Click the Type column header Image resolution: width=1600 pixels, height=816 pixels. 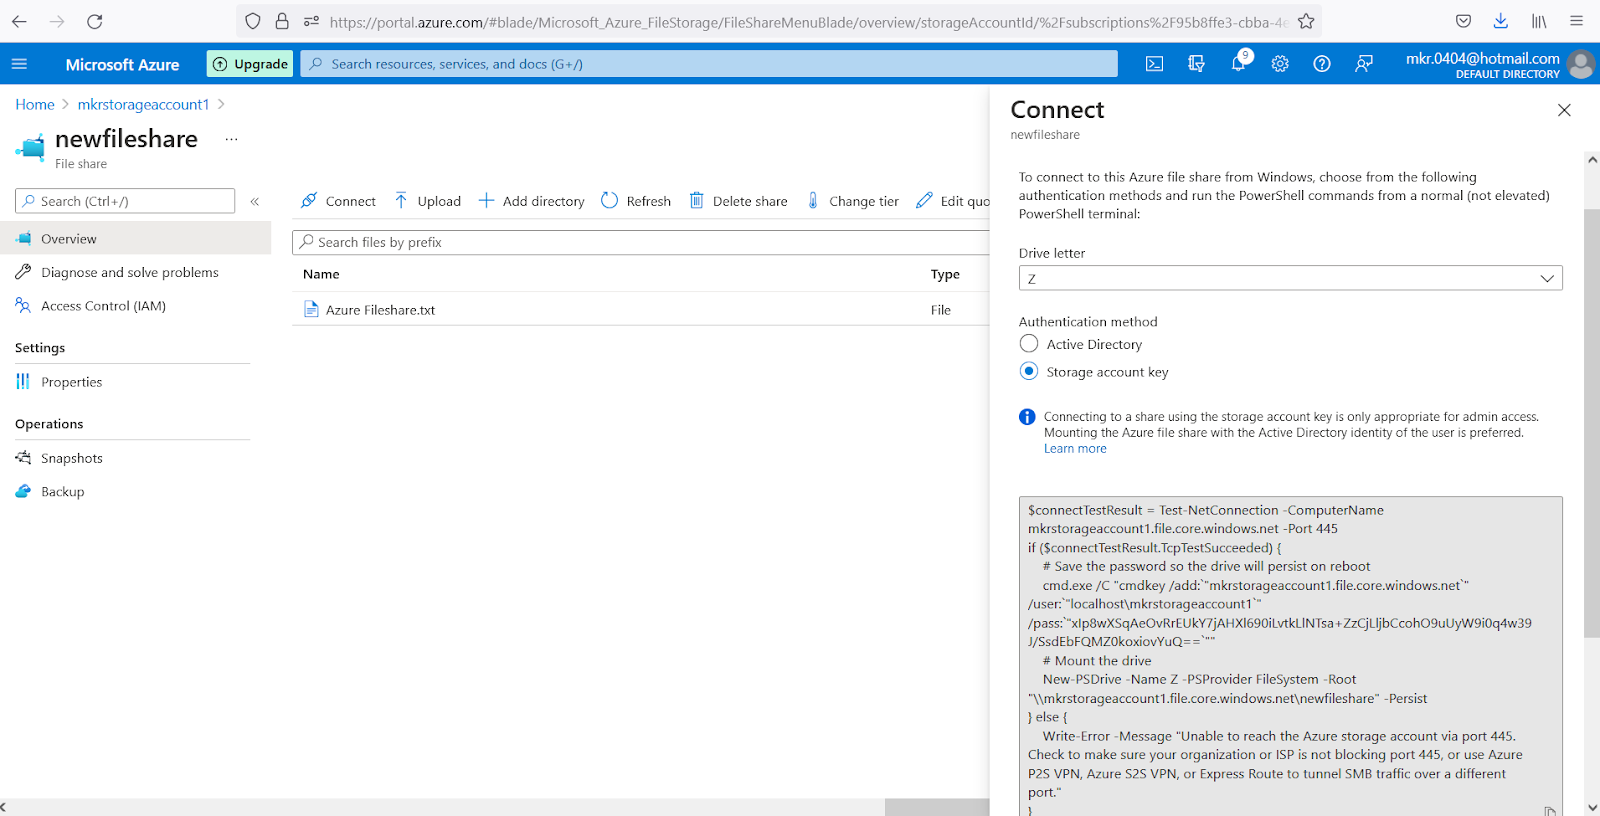945,274
